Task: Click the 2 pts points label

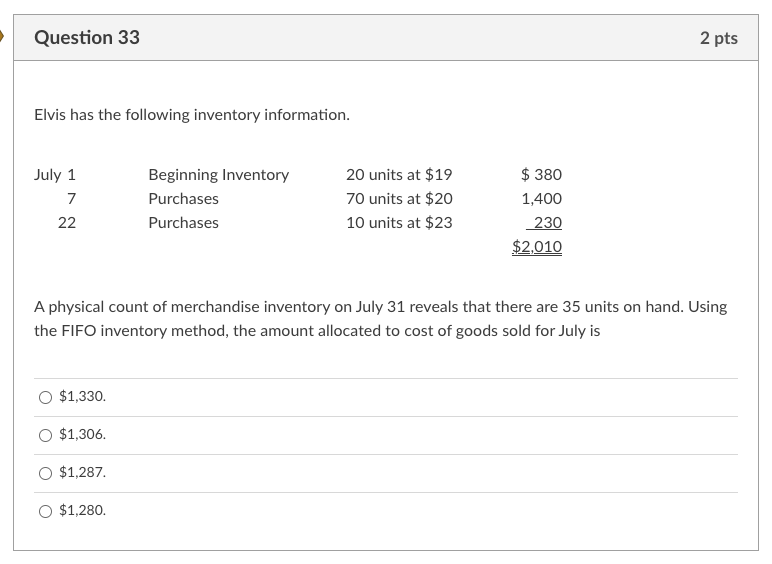Action: 718,38
